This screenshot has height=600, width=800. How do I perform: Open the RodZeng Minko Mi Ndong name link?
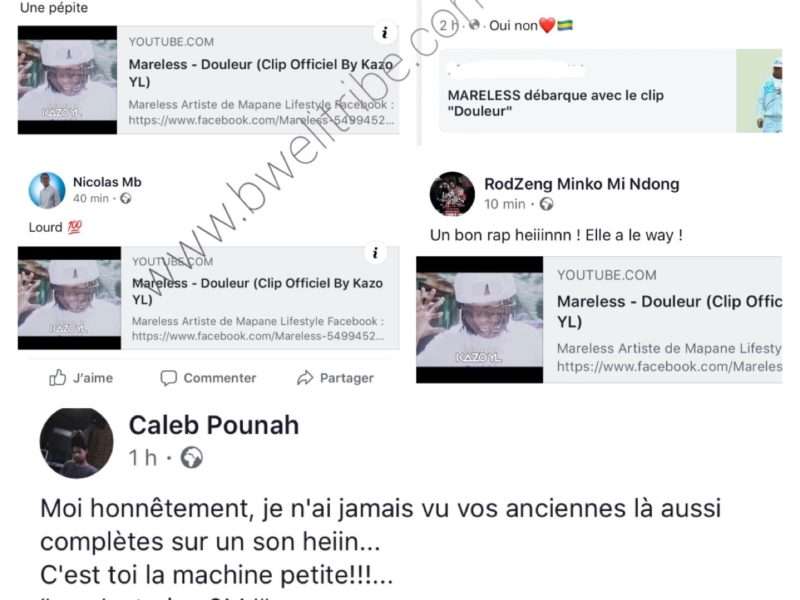point(582,184)
